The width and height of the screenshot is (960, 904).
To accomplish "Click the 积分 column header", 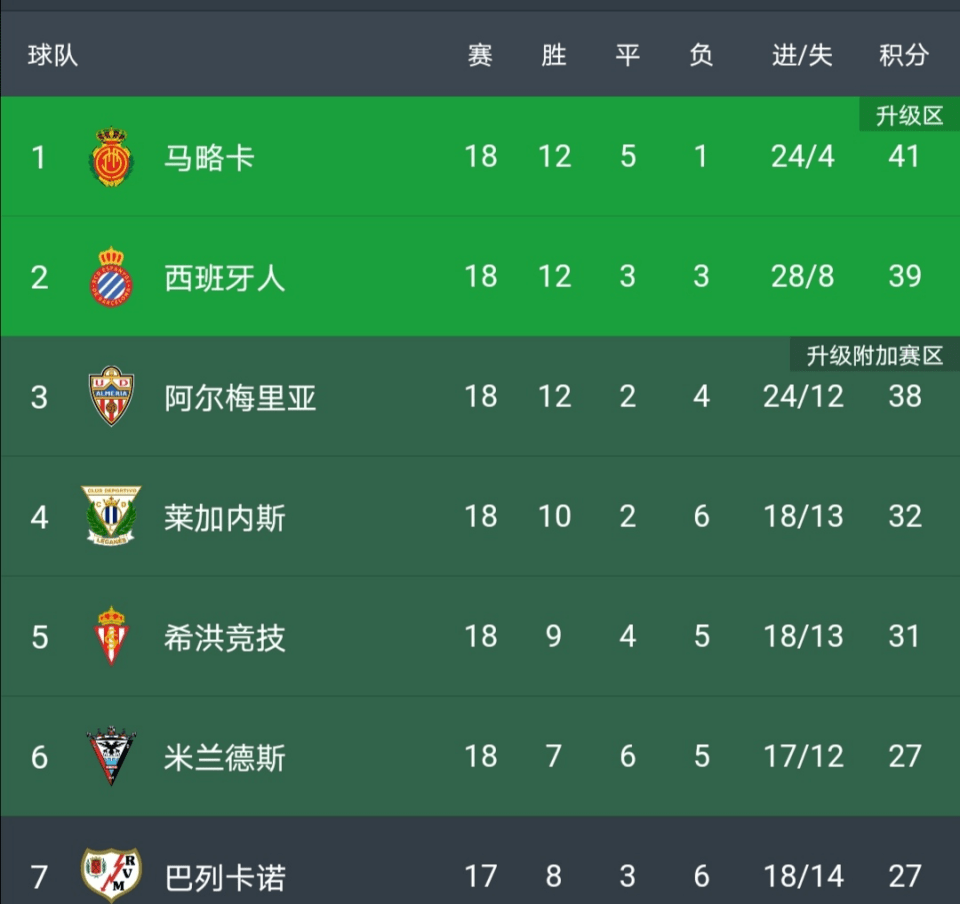I will pos(903,55).
